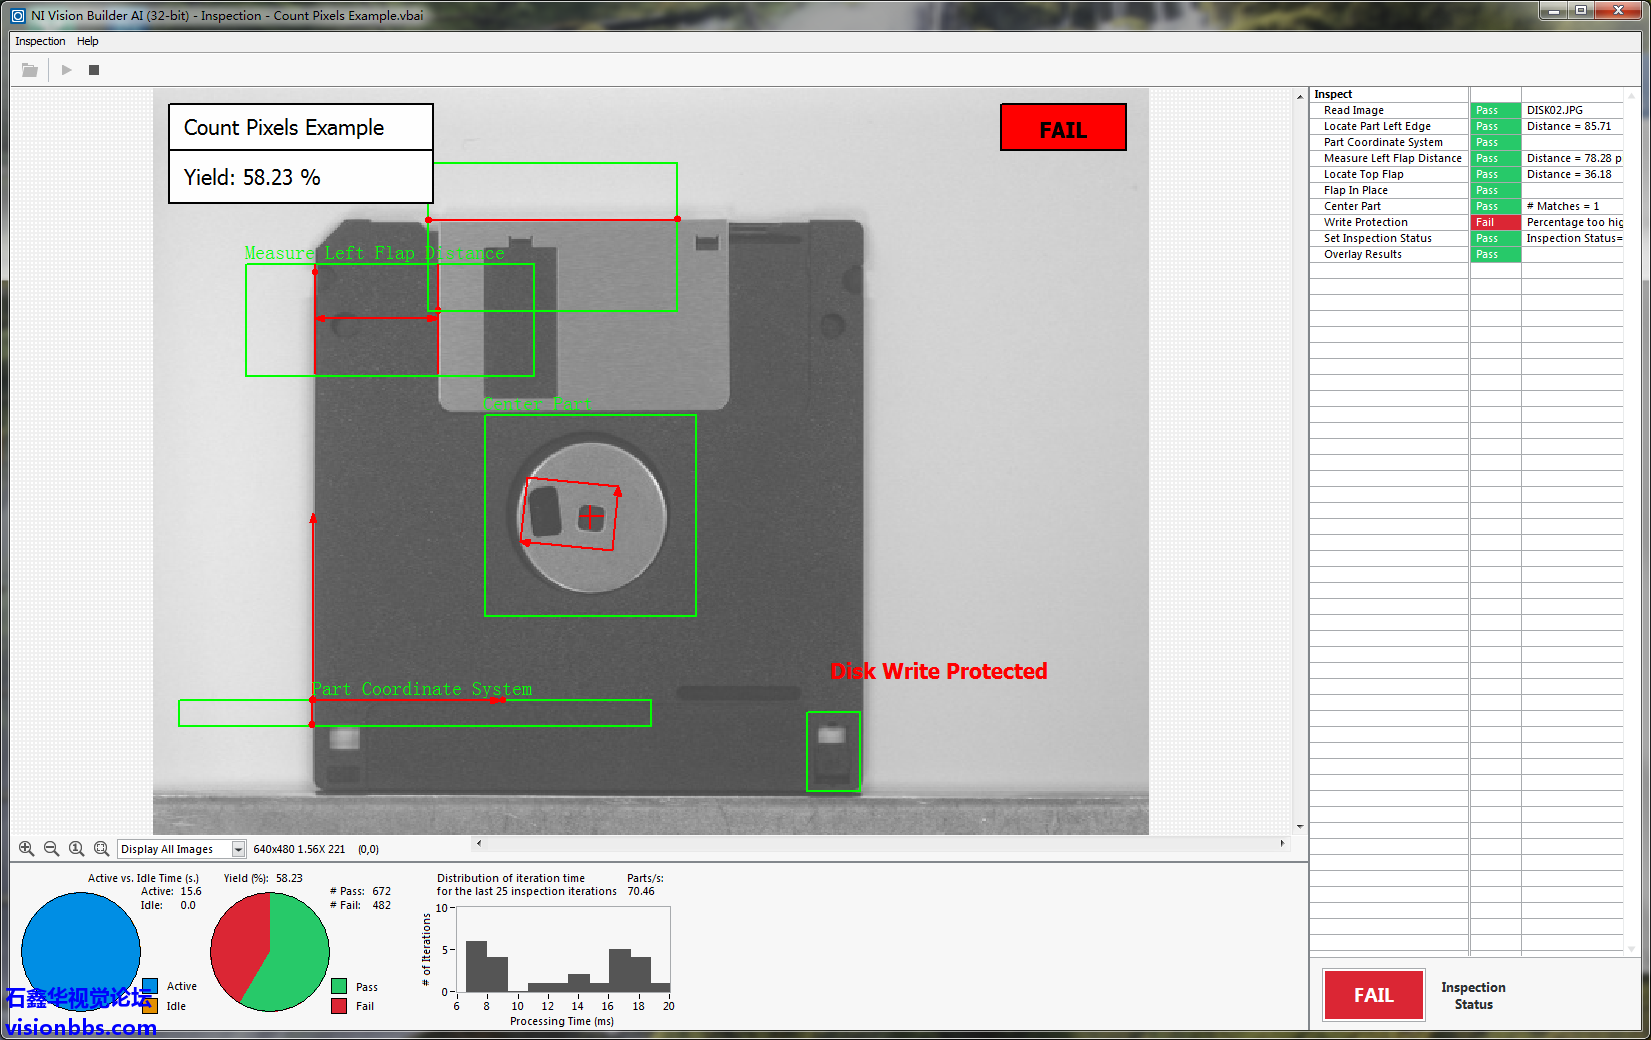Click the green Pass legend color swatch
This screenshot has width=1651, height=1040.
(x=339, y=987)
